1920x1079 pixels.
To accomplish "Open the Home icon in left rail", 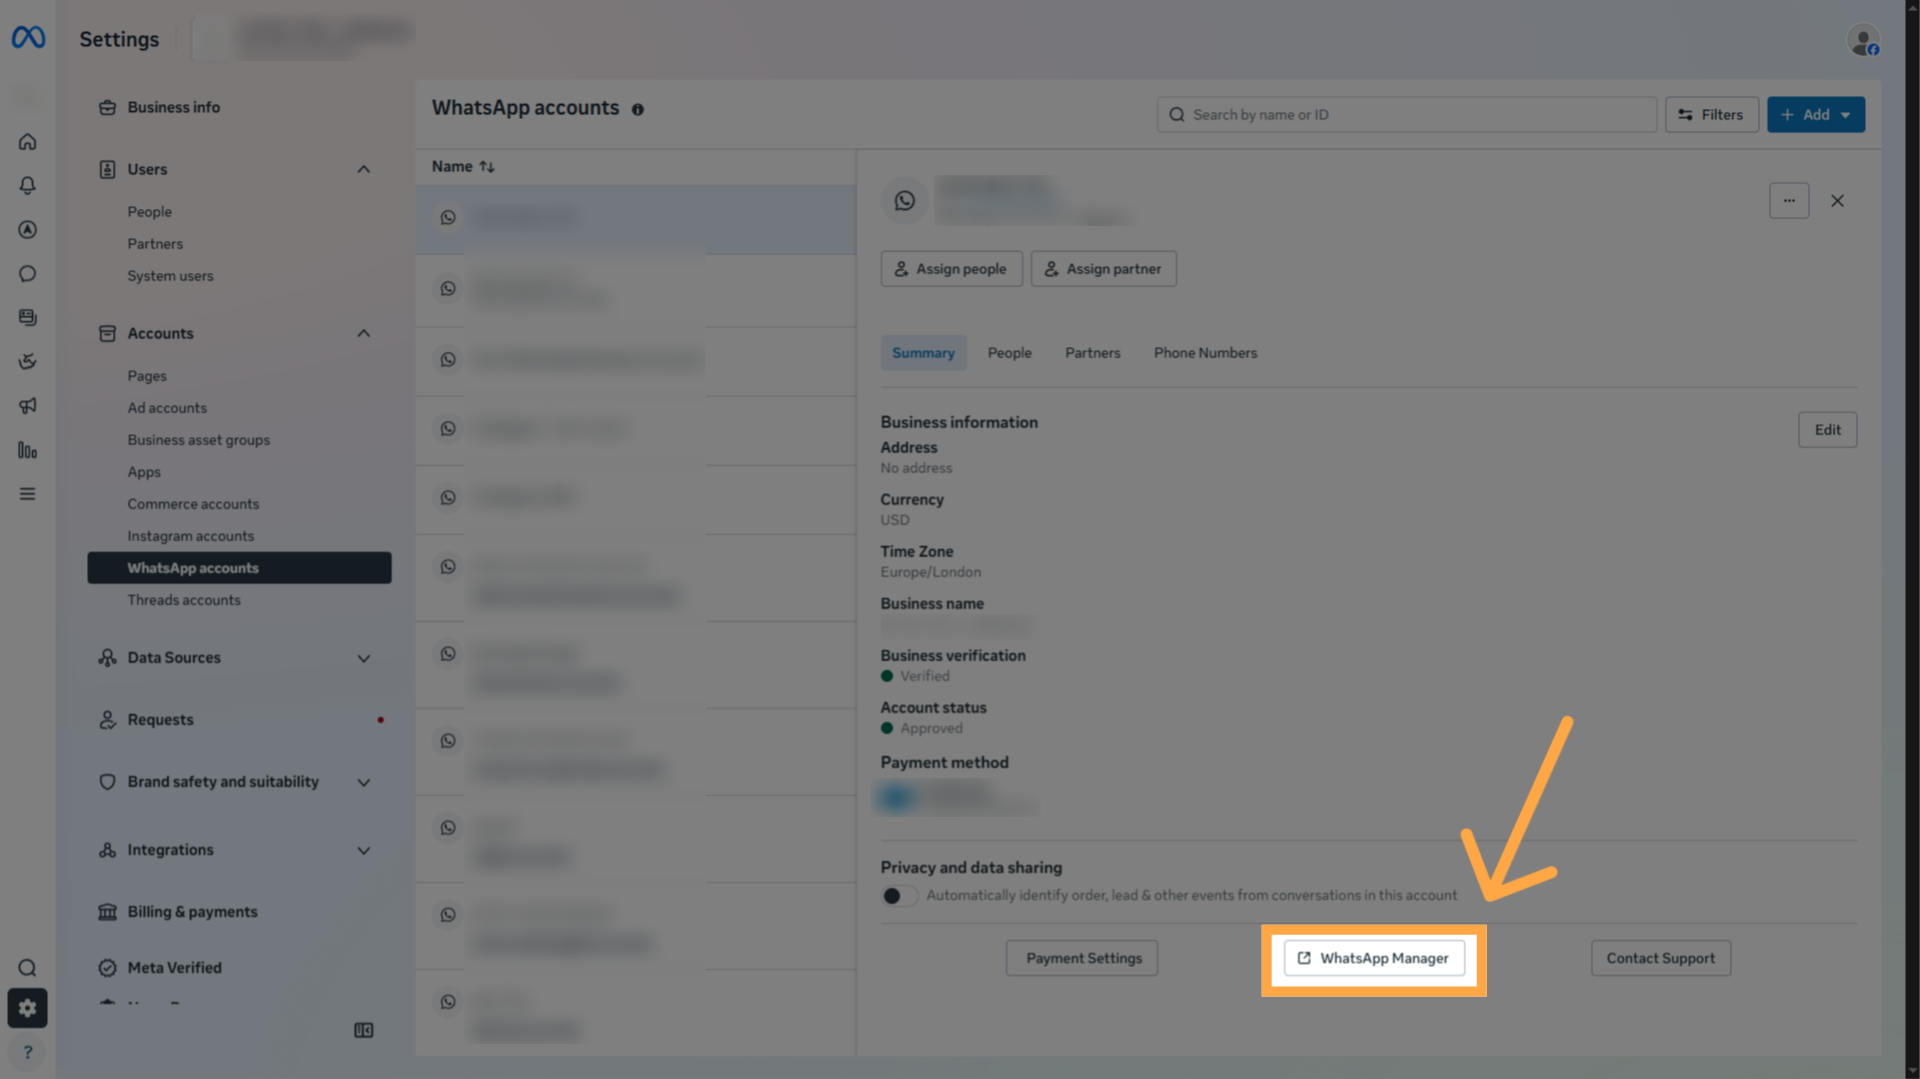I will pyautogui.click(x=28, y=141).
